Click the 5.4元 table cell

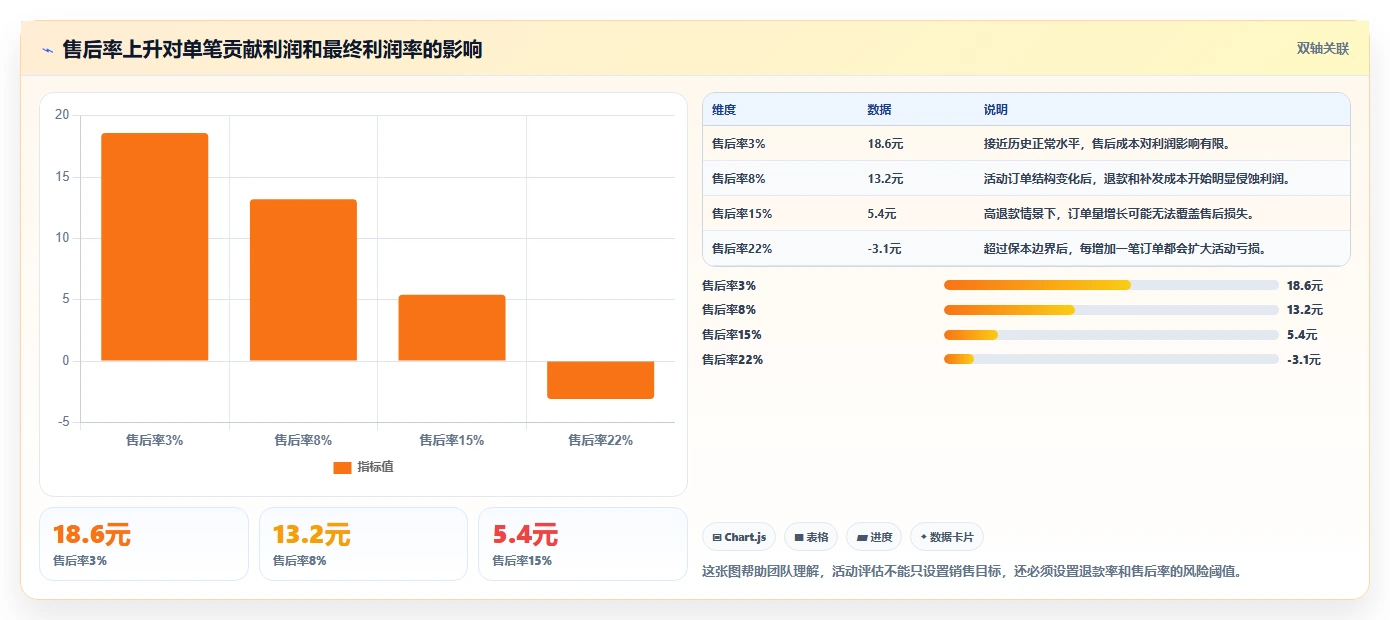tap(882, 214)
